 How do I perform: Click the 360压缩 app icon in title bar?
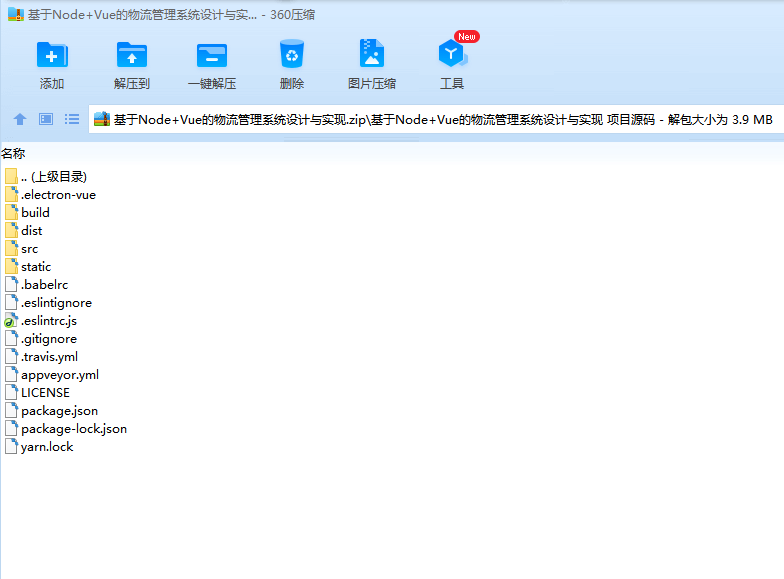[16, 14]
